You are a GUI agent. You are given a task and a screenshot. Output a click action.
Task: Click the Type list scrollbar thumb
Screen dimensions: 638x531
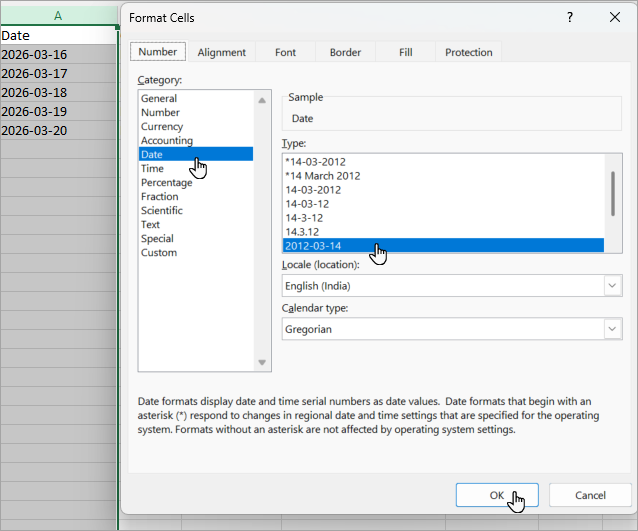pos(613,194)
